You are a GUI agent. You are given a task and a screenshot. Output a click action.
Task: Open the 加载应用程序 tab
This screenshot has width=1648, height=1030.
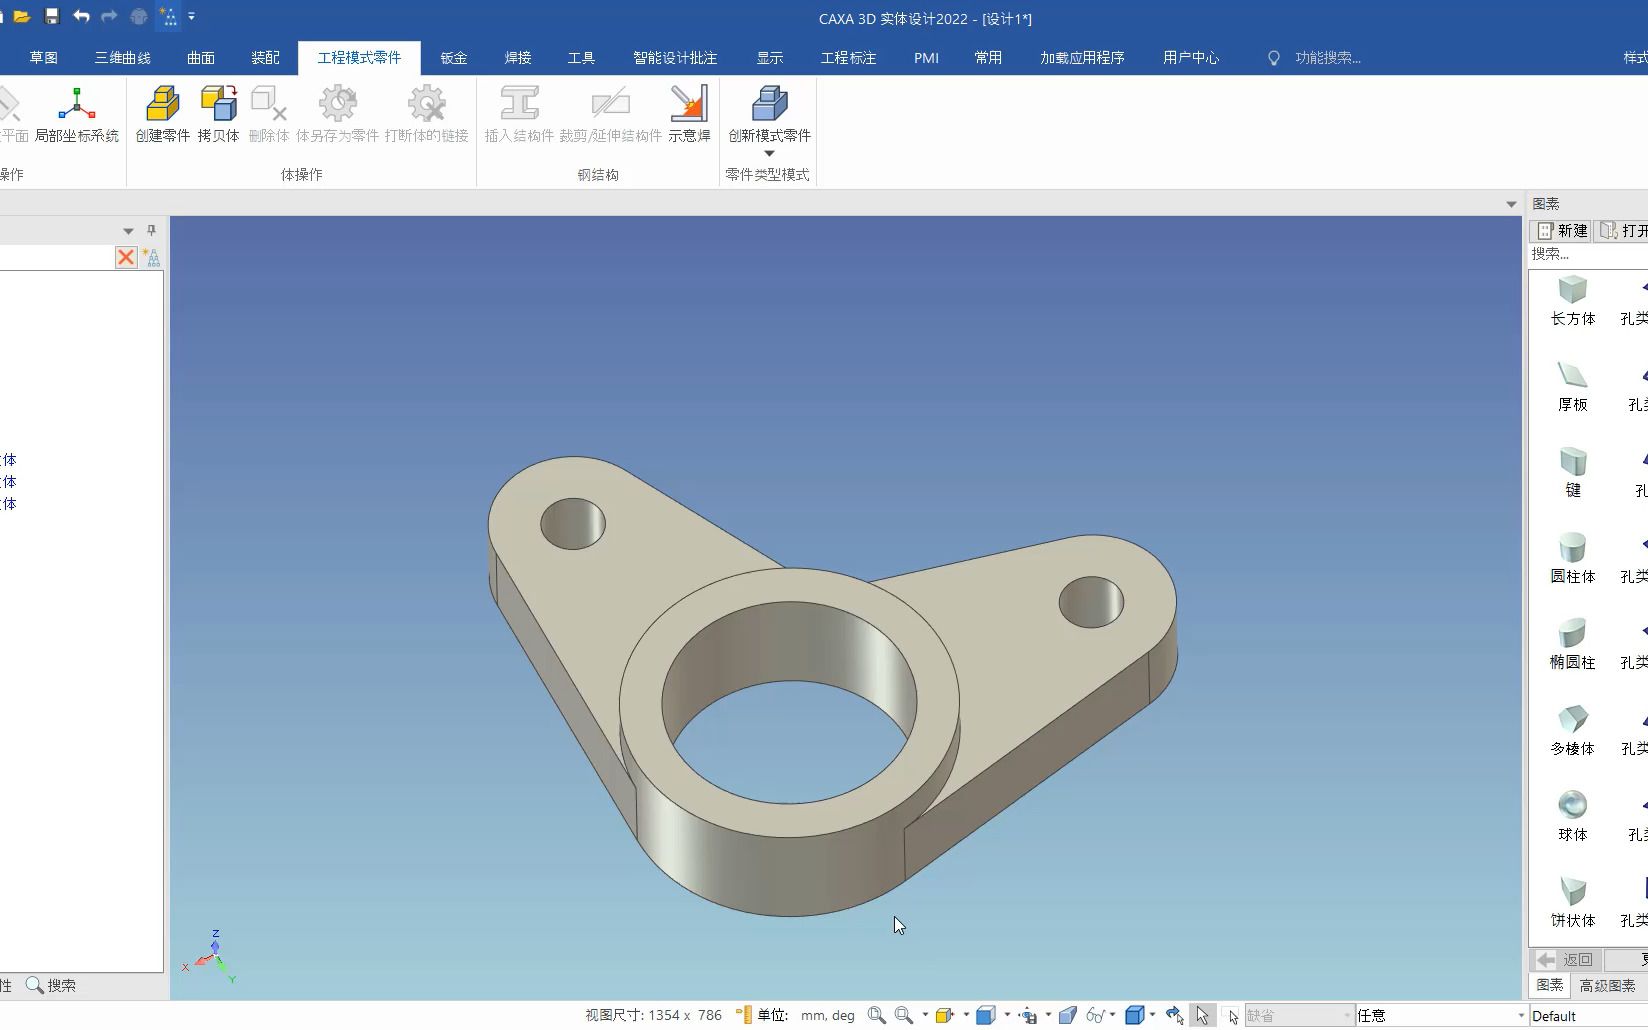(1082, 58)
